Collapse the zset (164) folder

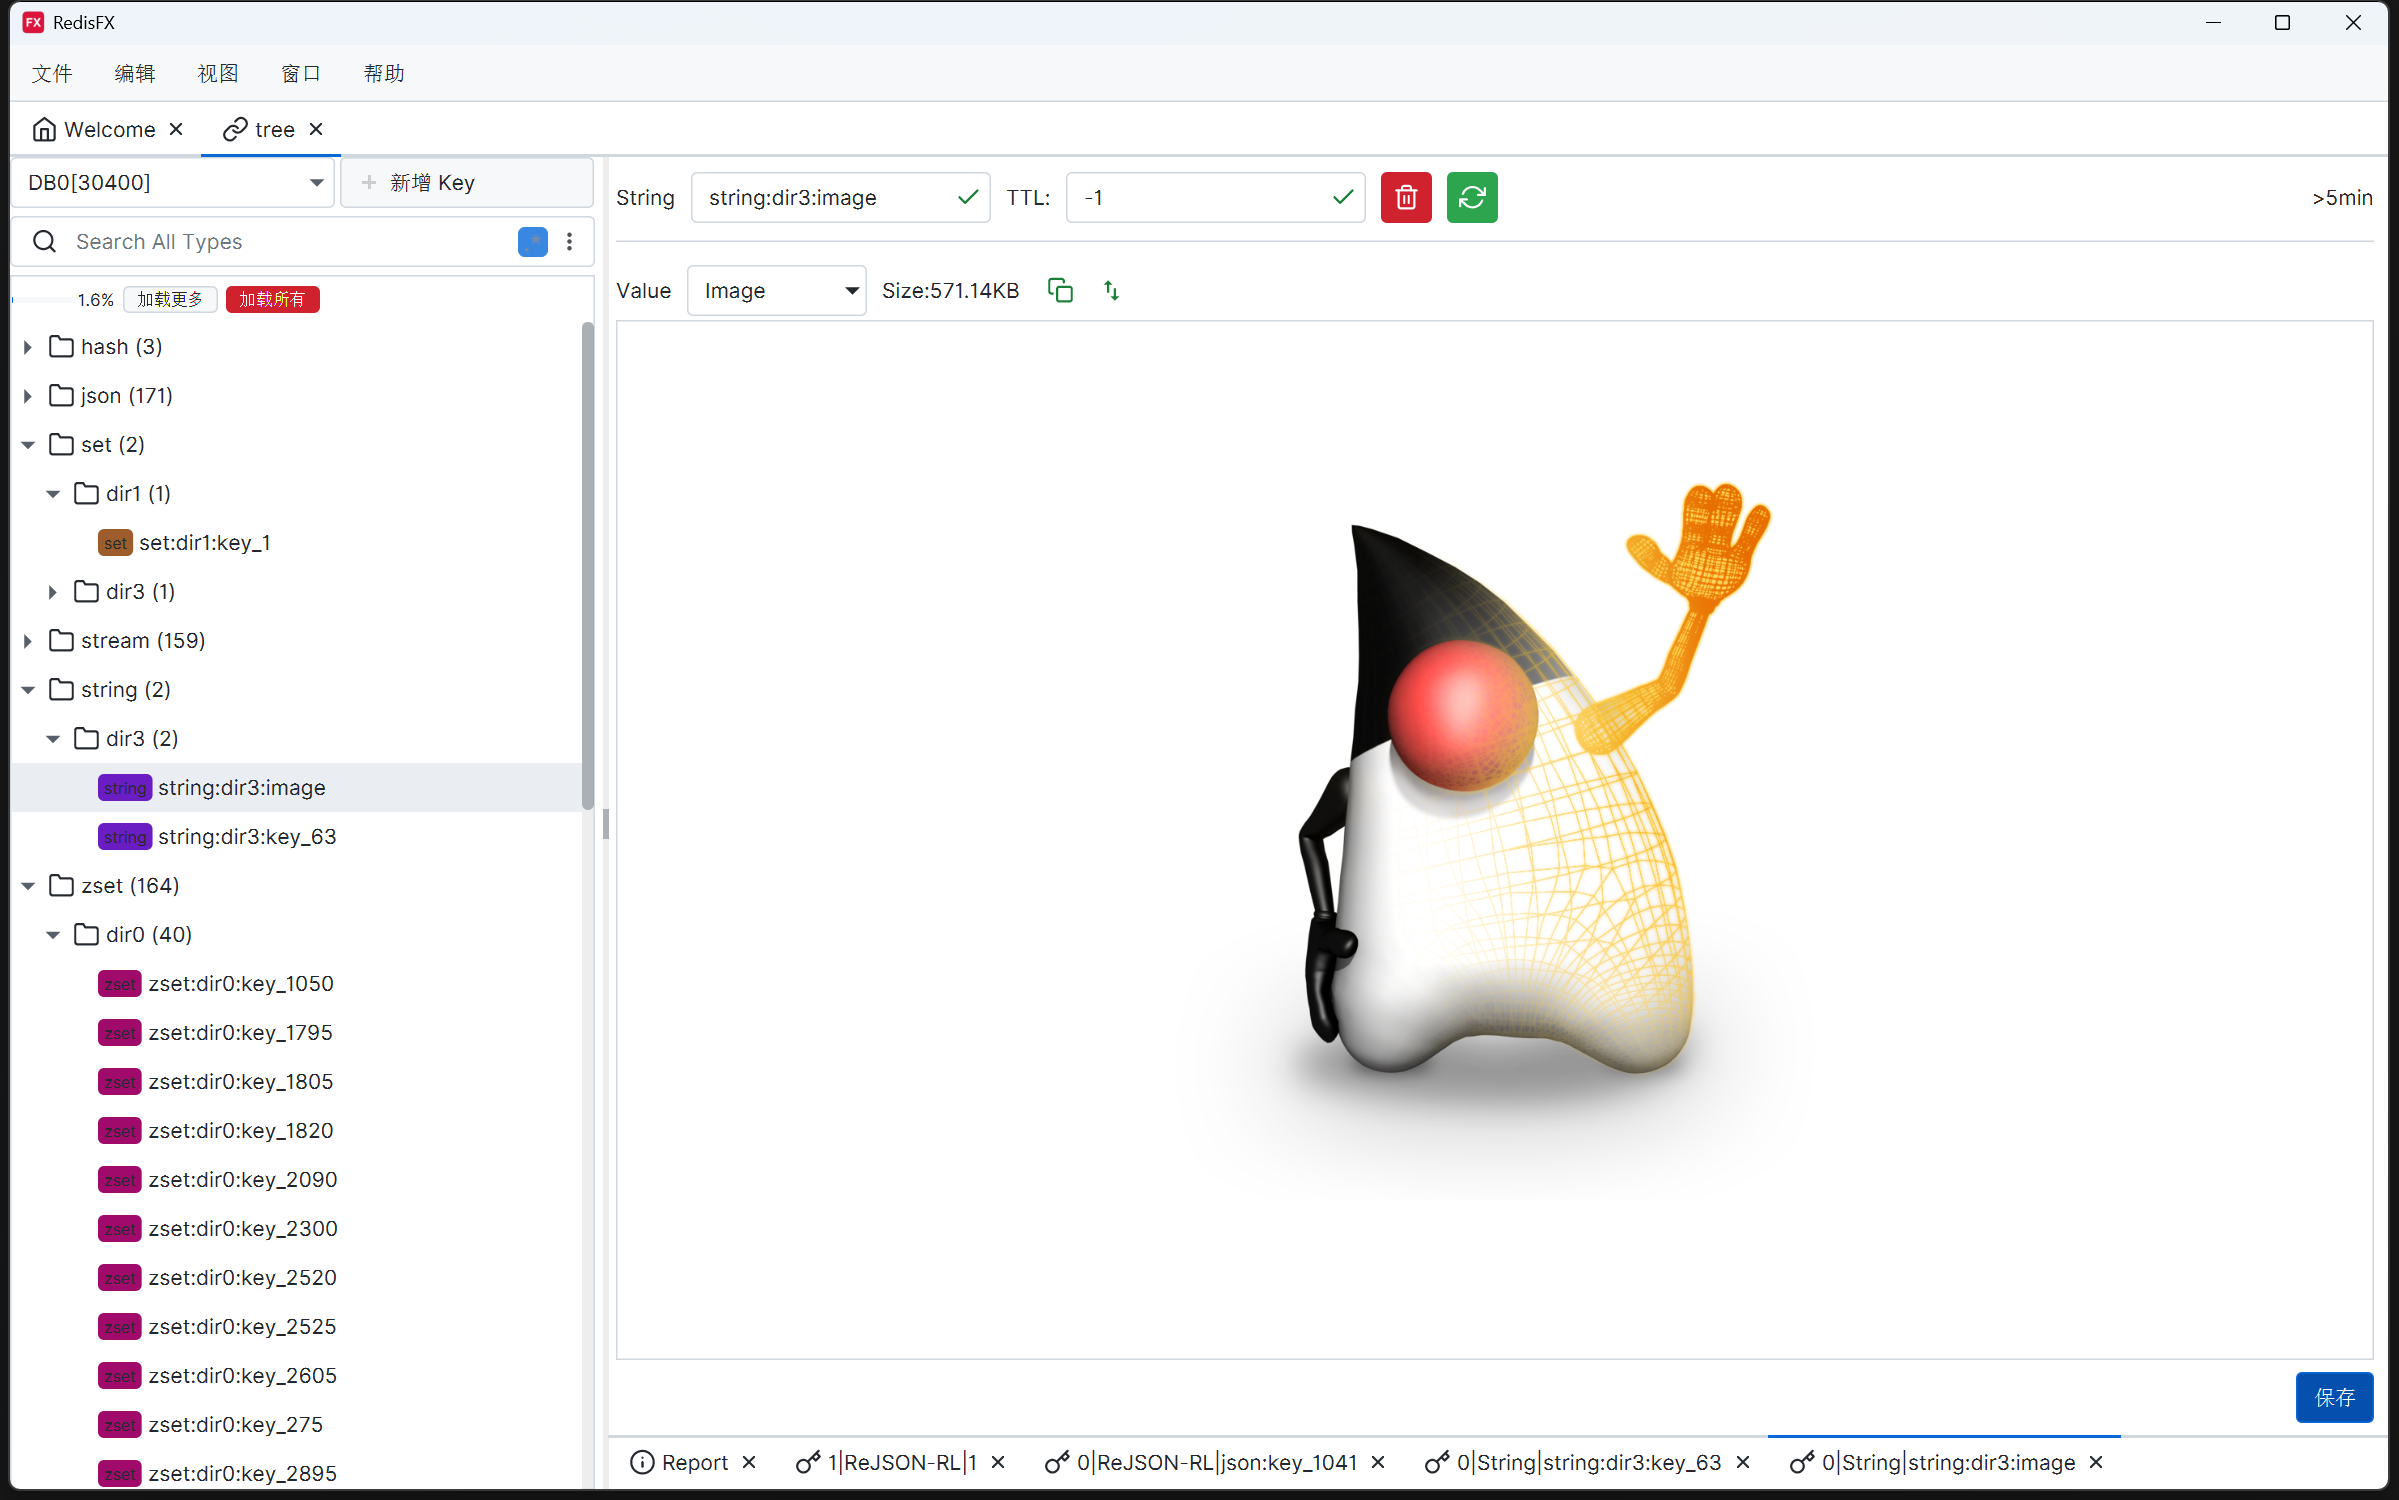point(28,886)
